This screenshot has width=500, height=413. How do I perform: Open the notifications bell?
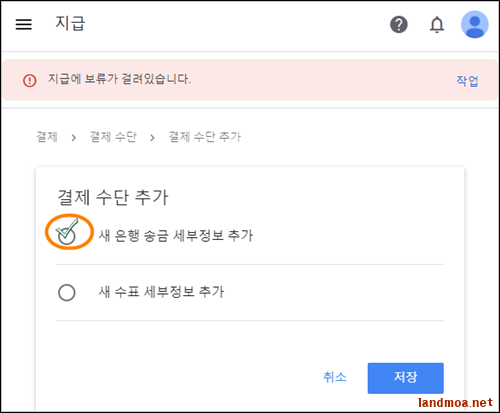point(437,25)
